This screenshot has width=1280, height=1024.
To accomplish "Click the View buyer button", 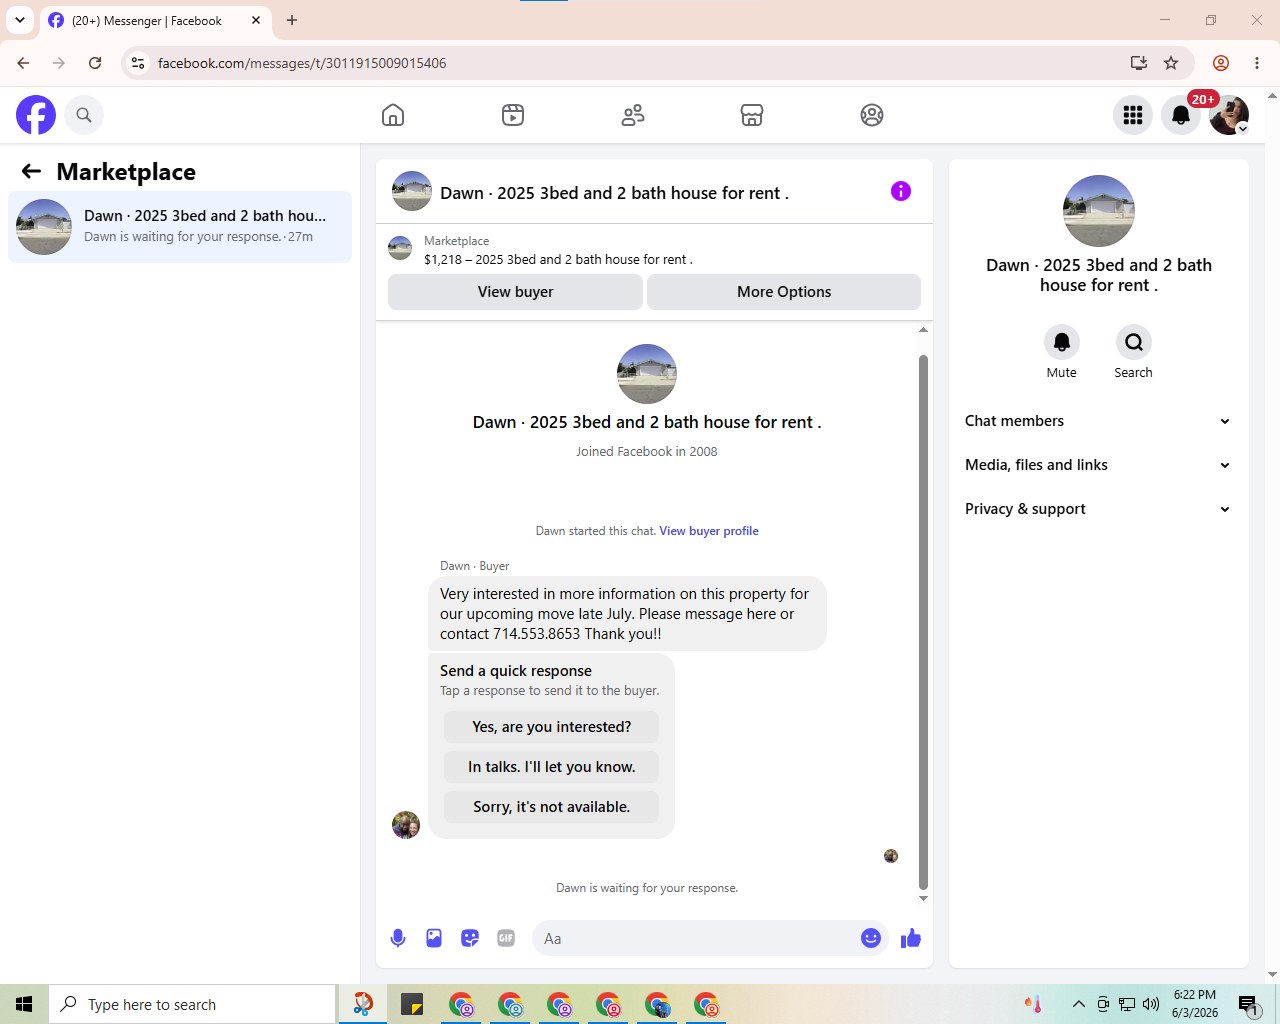I will [515, 292].
